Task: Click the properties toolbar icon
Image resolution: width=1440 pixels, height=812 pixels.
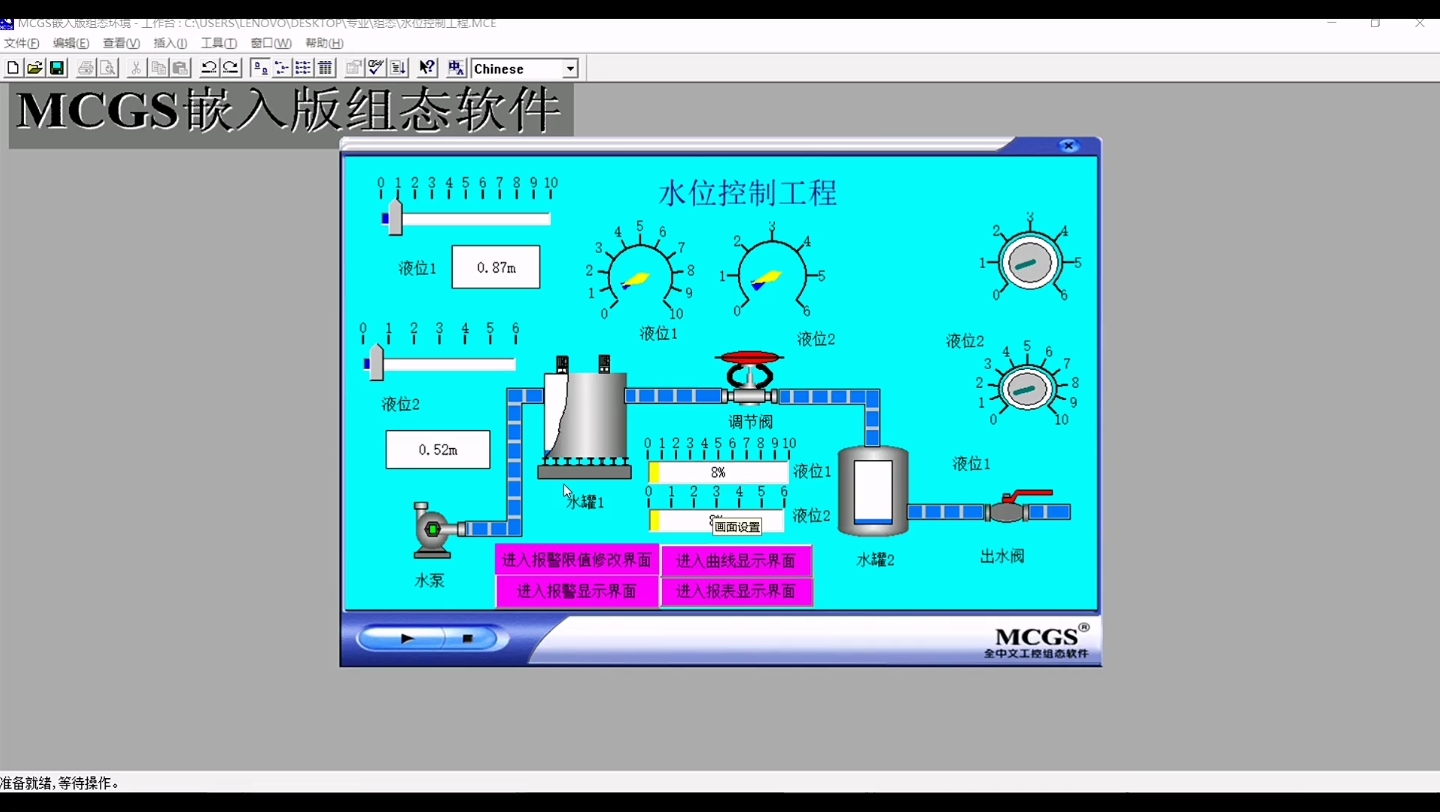Action: 354,68
